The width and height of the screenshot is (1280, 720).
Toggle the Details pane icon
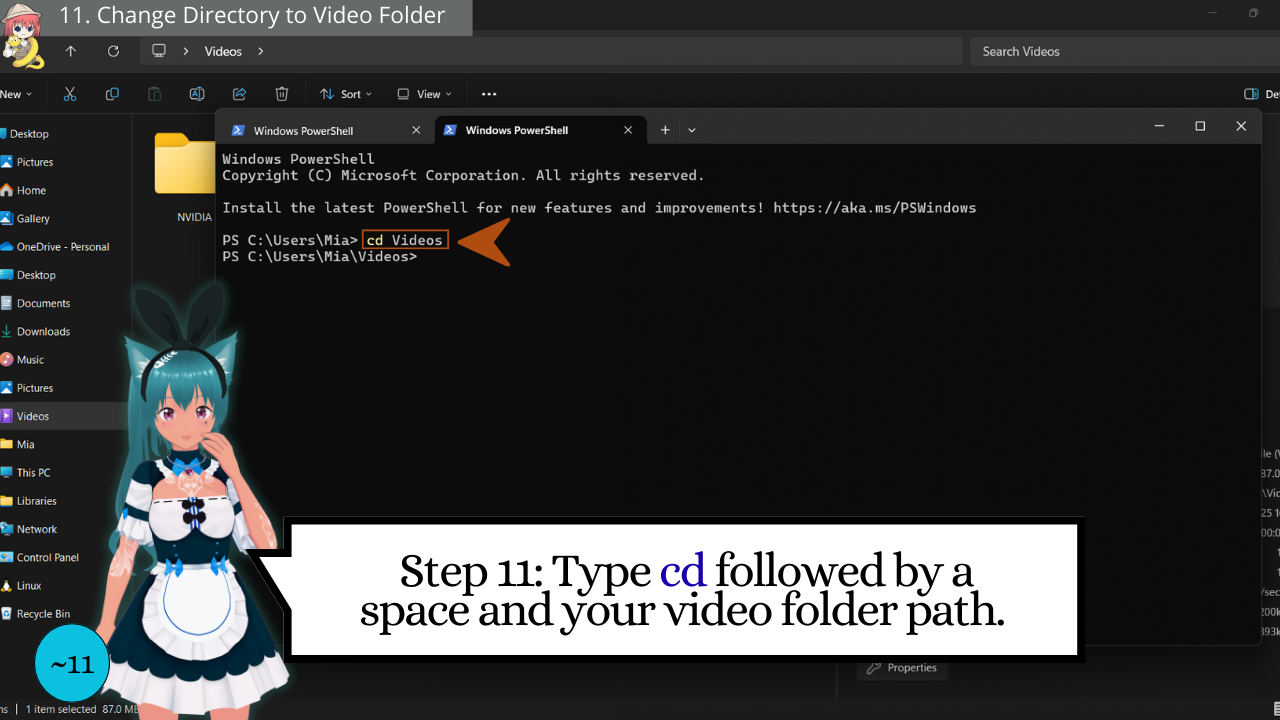coord(1251,94)
